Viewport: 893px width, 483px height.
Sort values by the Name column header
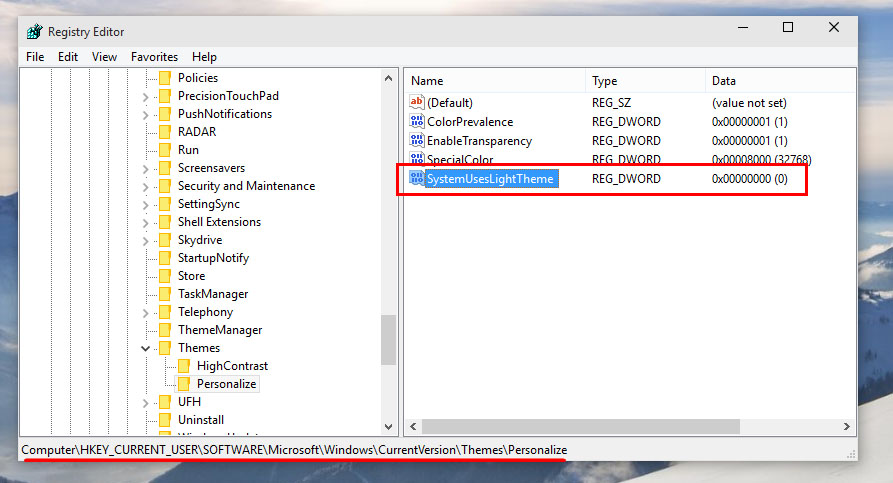pos(494,81)
